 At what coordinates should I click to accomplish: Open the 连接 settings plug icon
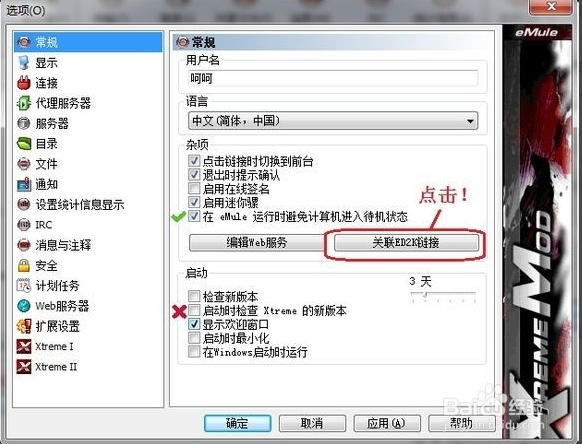click(24, 83)
